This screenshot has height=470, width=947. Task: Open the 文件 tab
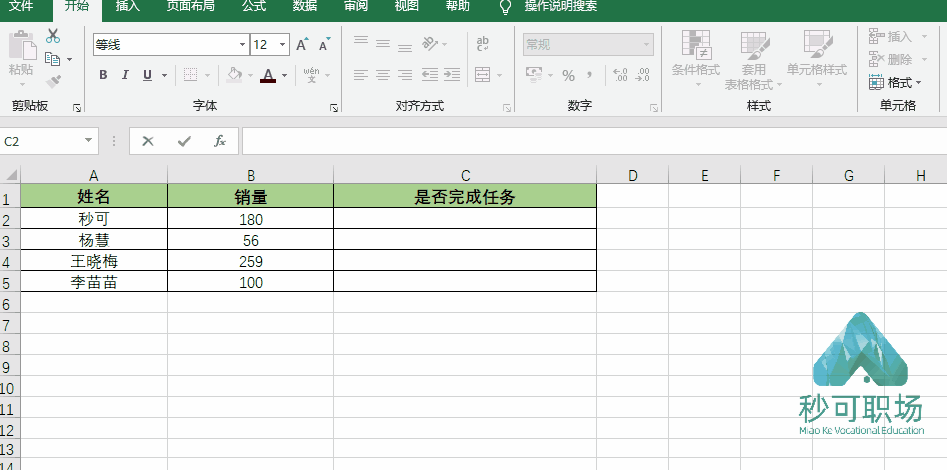[21, 7]
